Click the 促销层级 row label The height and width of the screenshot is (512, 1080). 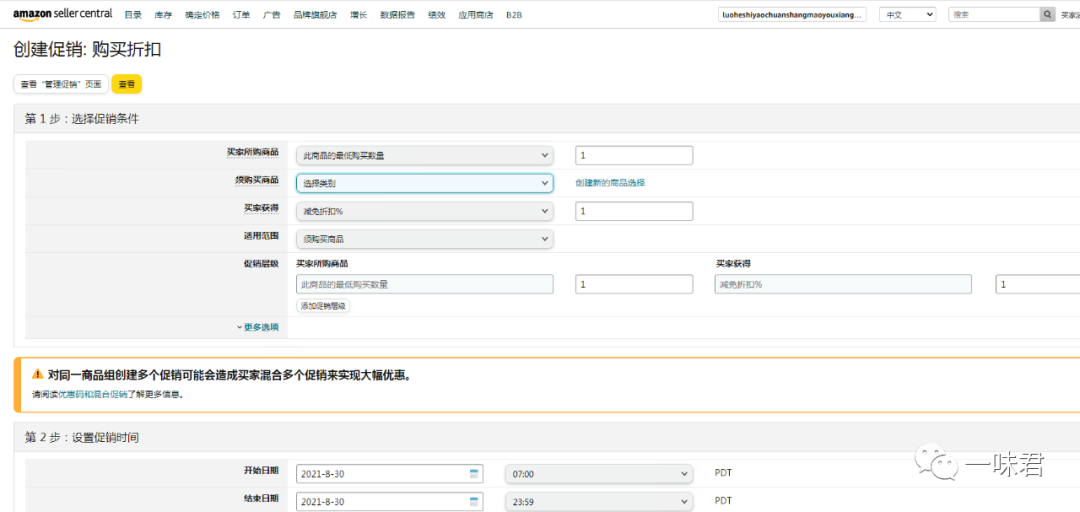pos(261,263)
